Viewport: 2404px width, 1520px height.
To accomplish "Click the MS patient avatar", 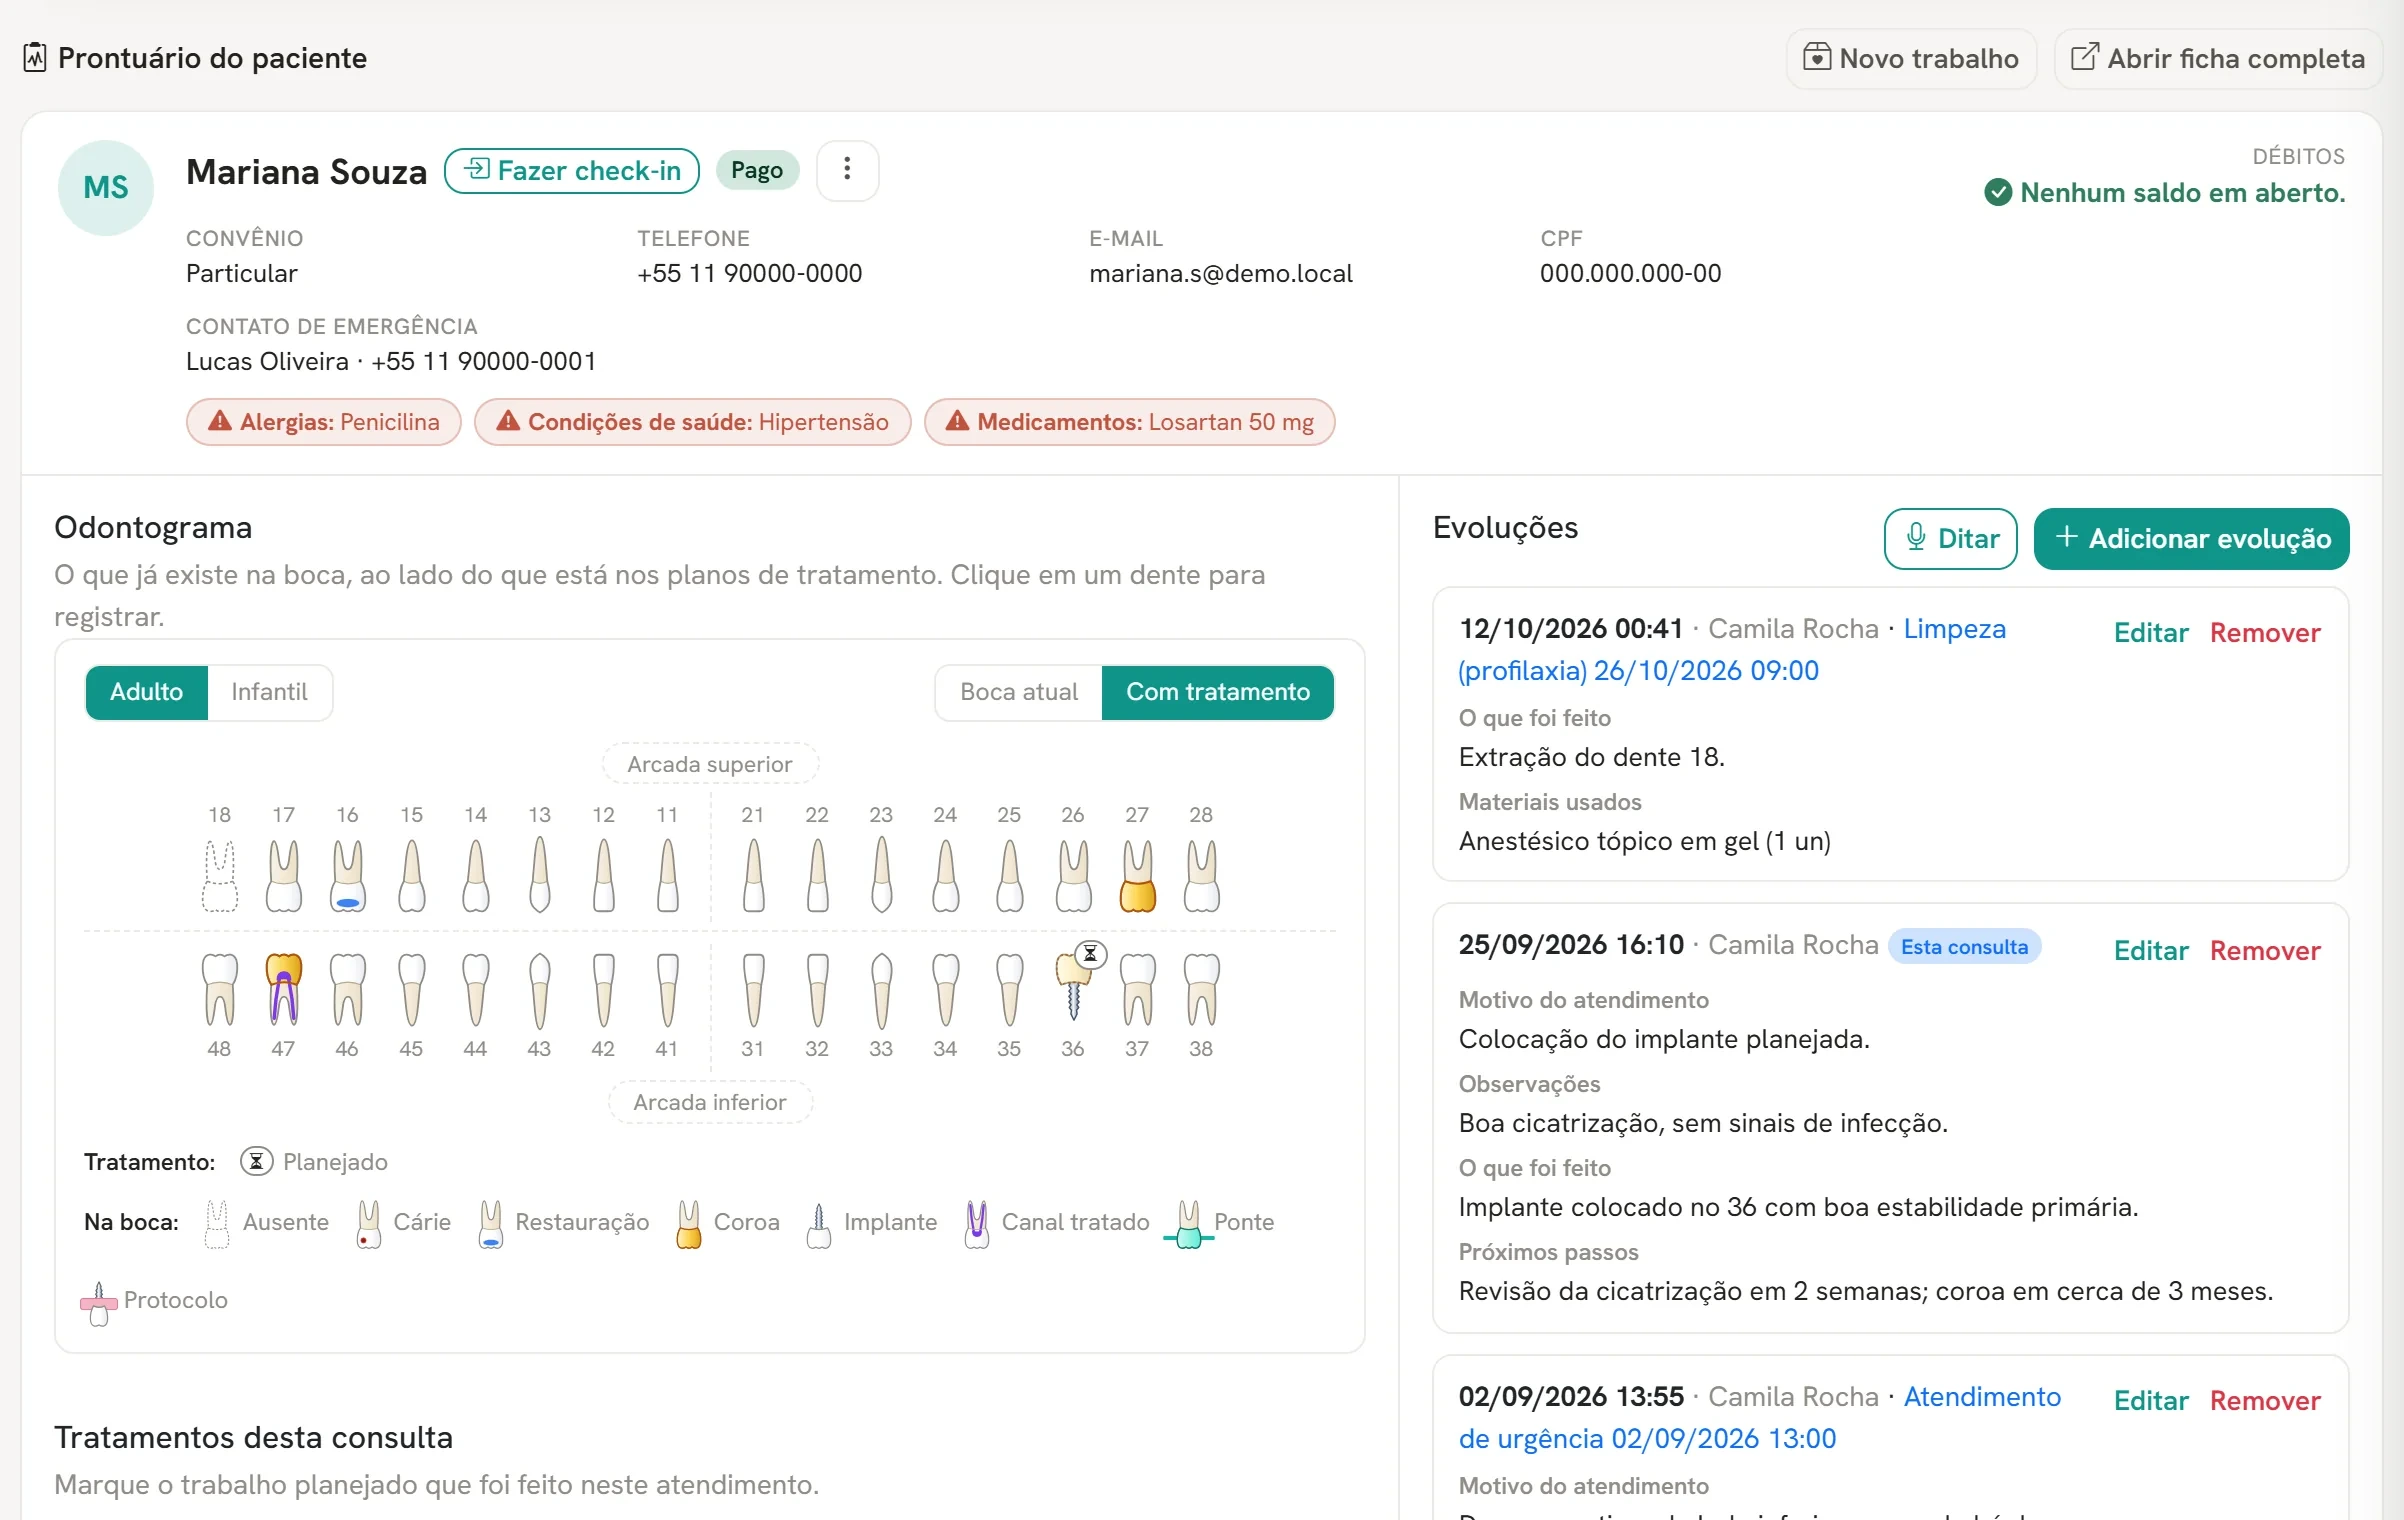I will coord(106,188).
